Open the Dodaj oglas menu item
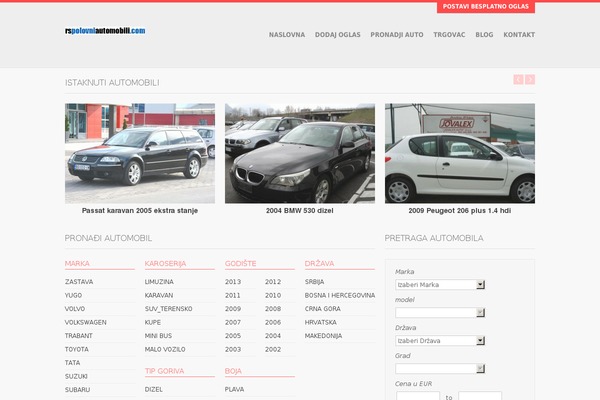 coord(338,34)
